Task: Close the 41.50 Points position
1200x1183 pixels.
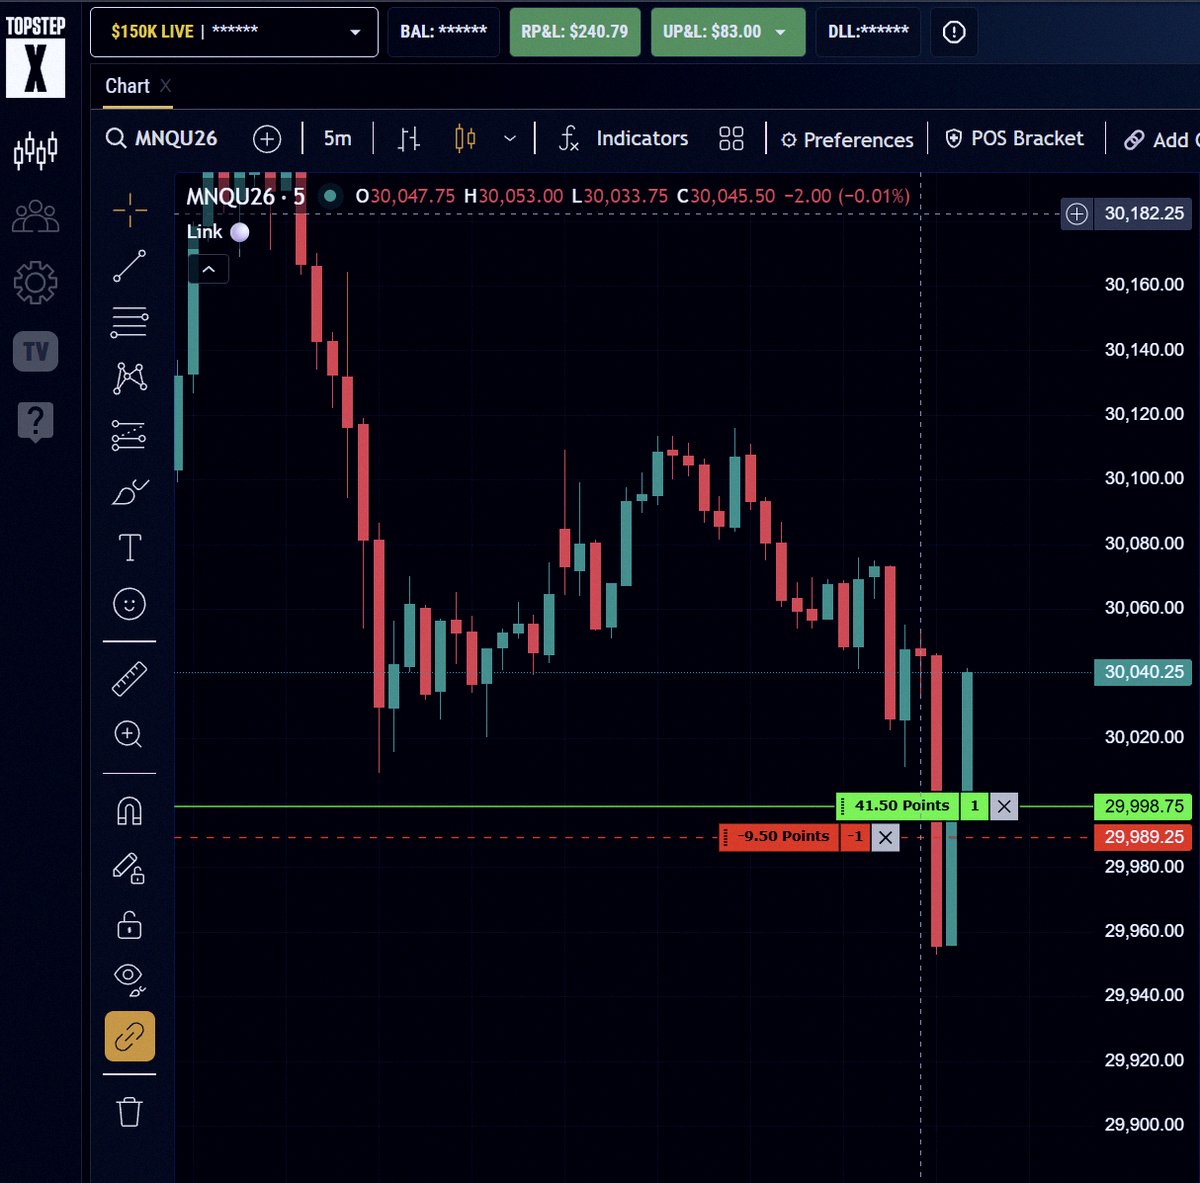Action: point(1004,806)
